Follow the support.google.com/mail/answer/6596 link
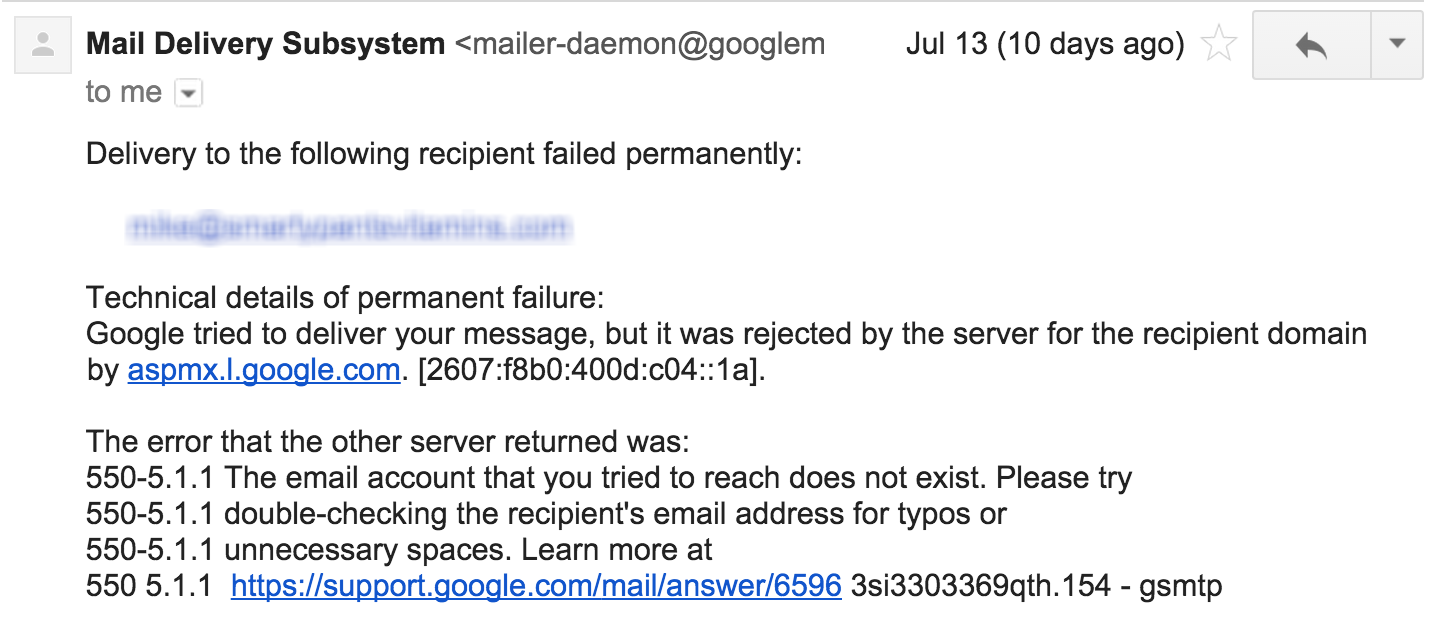 pyautogui.click(x=536, y=586)
